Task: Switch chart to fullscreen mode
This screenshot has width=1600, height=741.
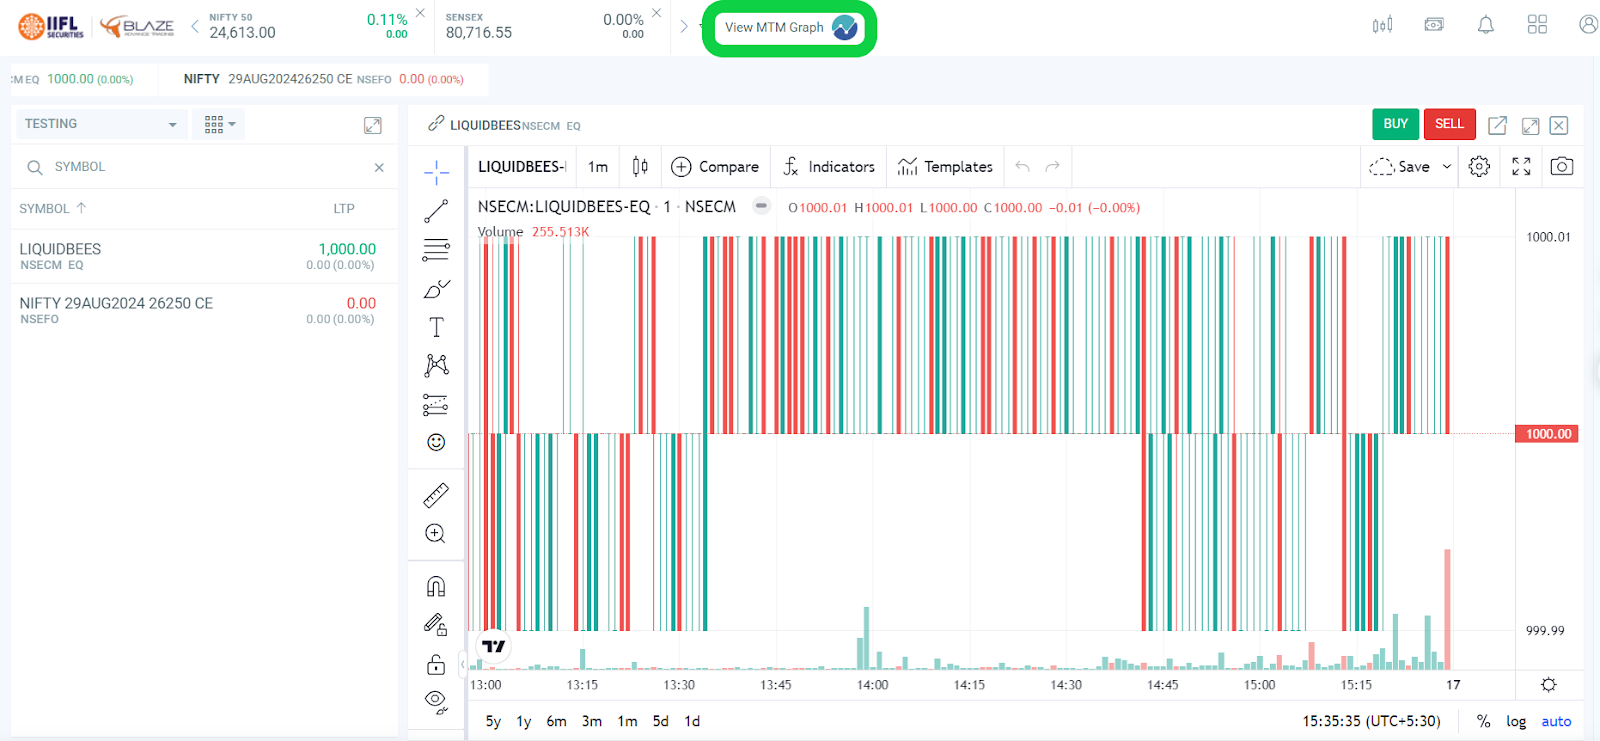Action: [x=1521, y=167]
